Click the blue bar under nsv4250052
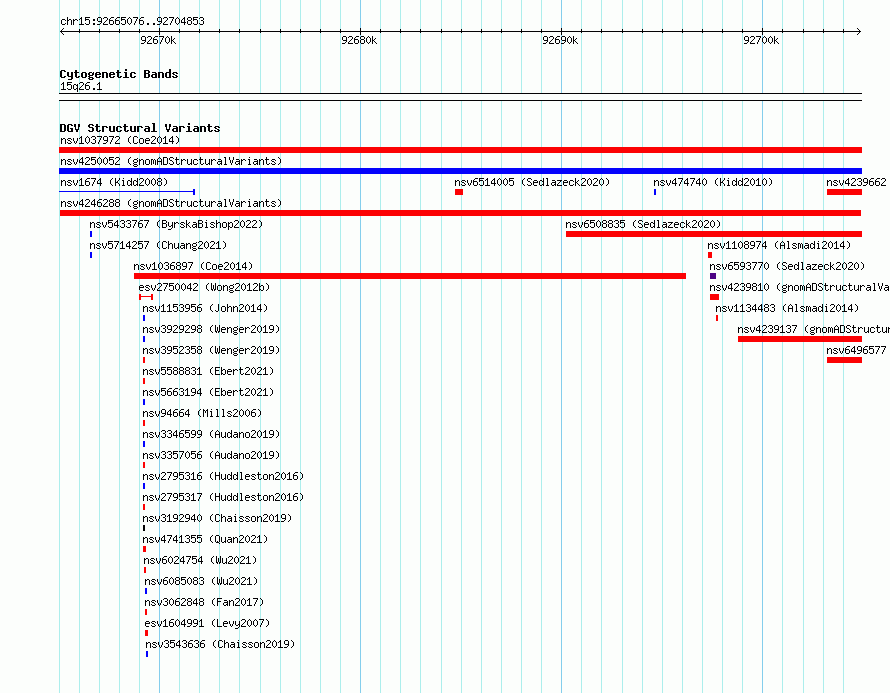Viewport: 890px width, 693px height. (460, 171)
